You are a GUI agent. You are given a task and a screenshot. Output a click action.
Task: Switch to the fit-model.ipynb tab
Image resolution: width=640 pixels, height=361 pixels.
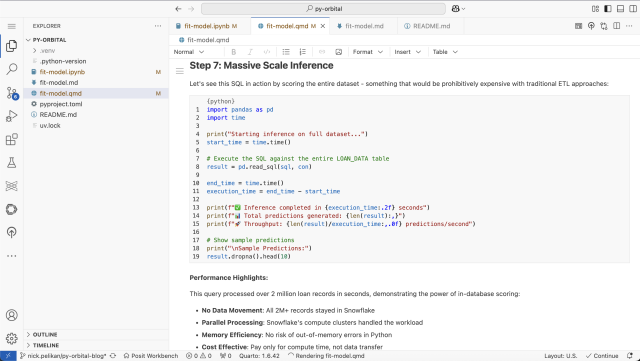(x=210, y=26)
